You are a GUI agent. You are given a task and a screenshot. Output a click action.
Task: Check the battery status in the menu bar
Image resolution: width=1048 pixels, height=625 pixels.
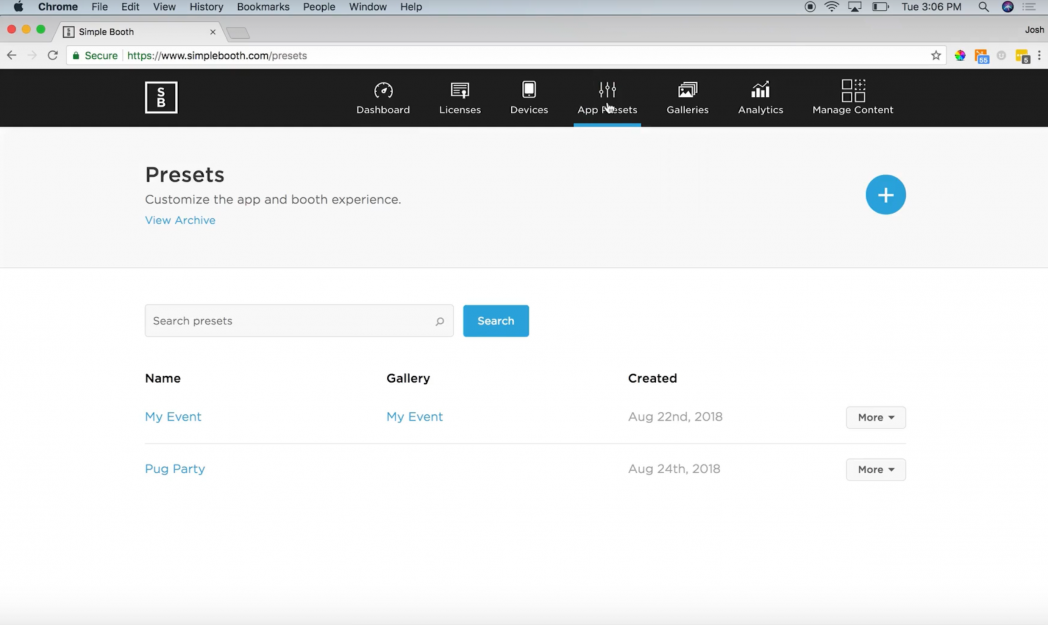(880, 7)
